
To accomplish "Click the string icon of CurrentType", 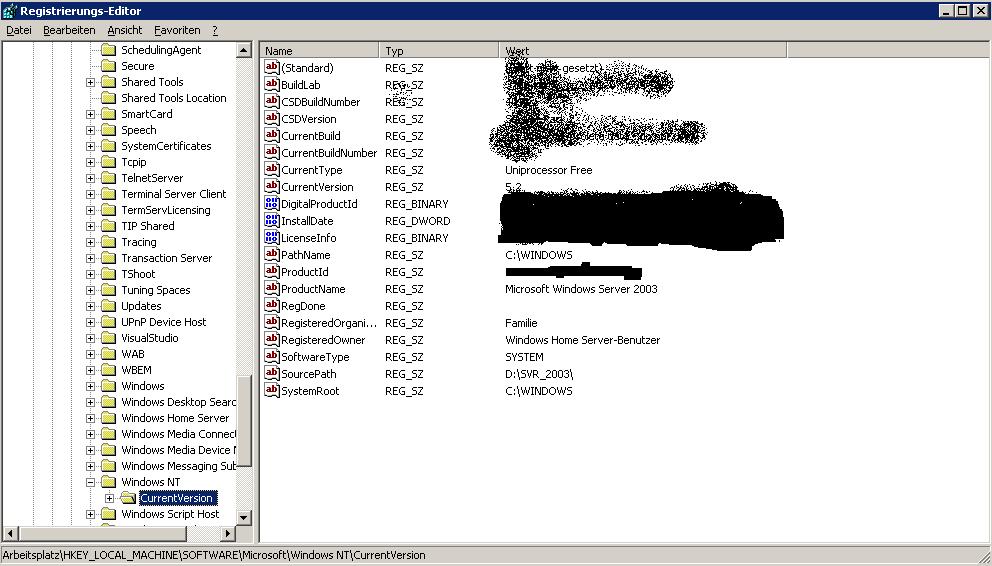I will click(x=271, y=169).
